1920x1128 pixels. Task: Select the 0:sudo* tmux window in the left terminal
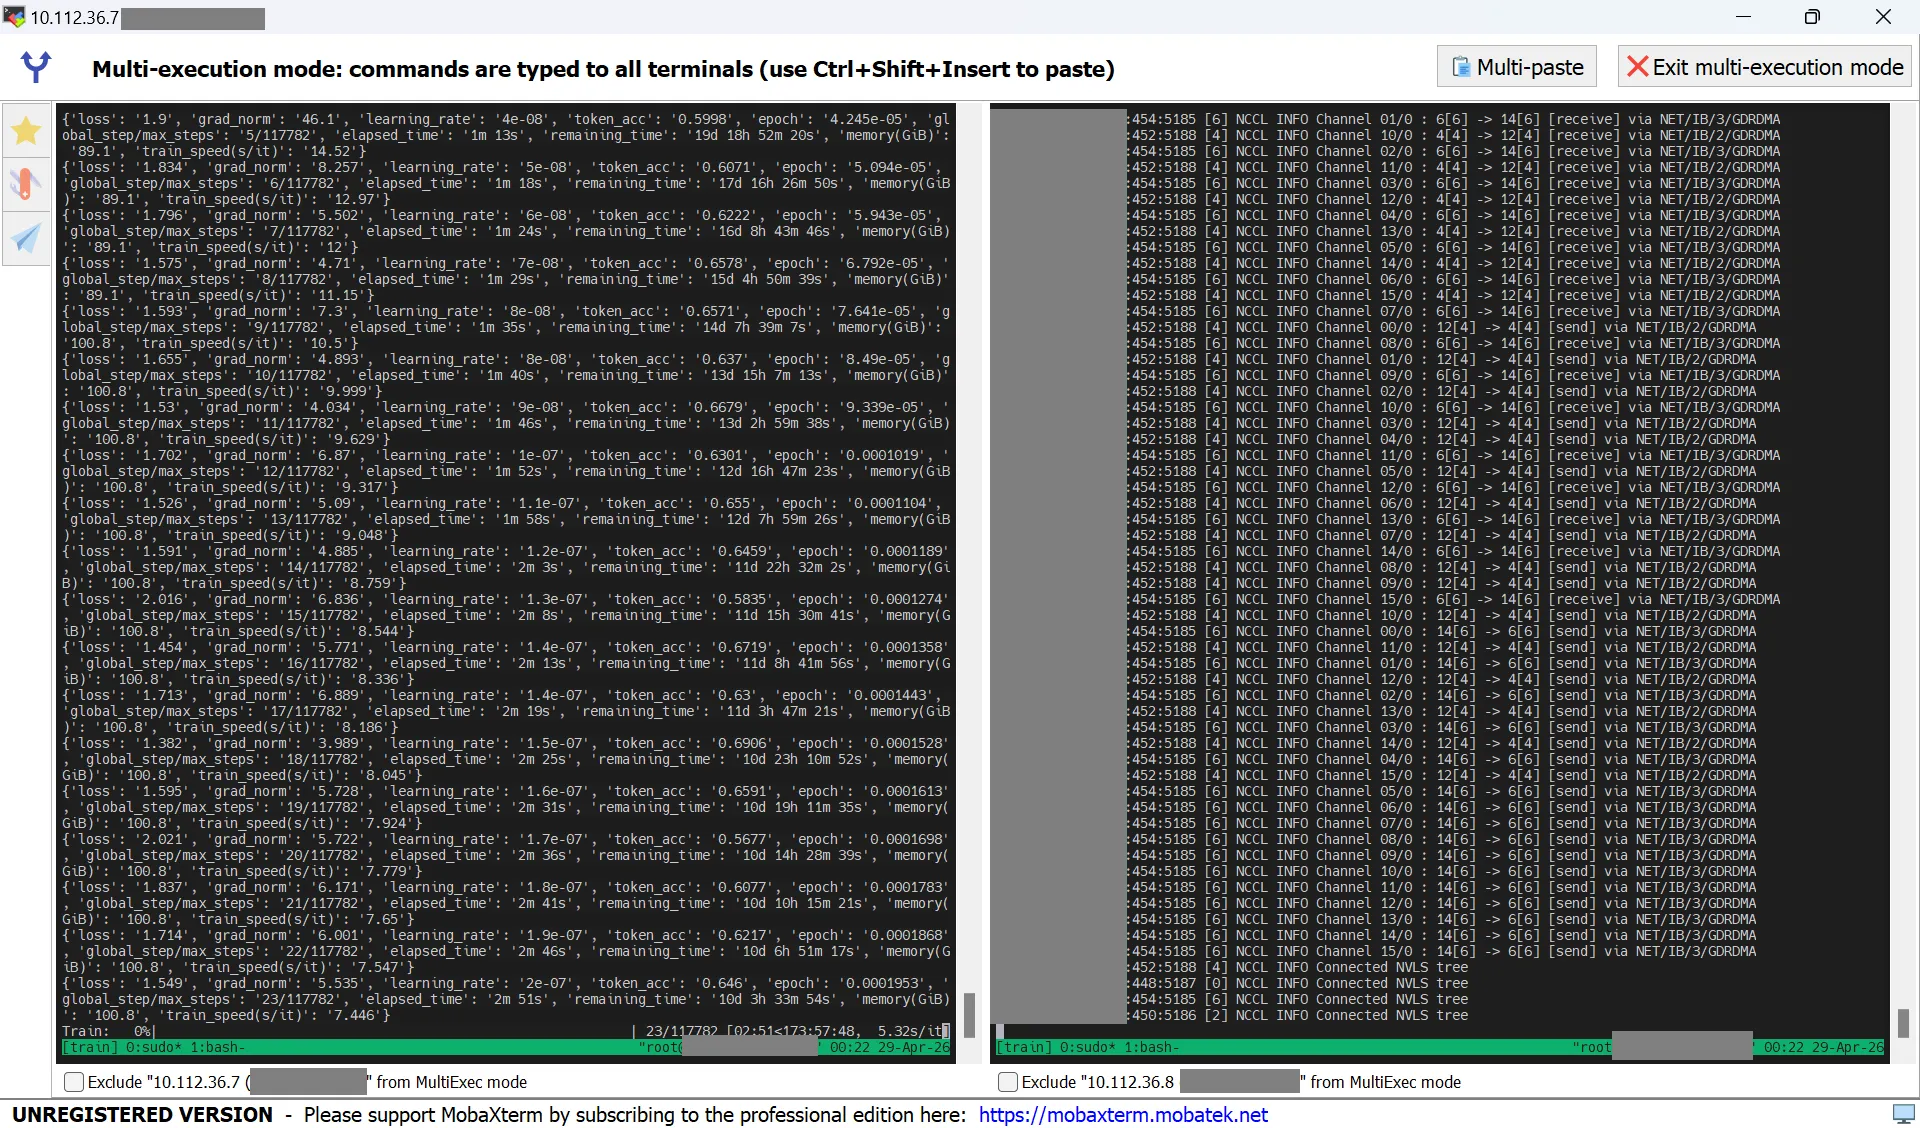point(154,1047)
